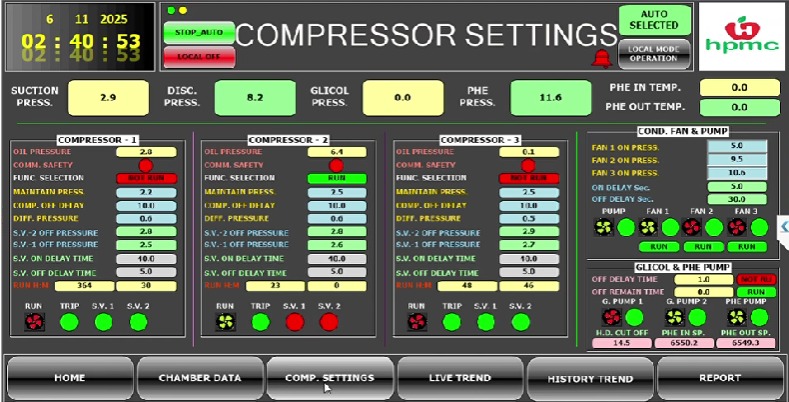This screenshot has width=789, height=402.
Task: Click Compressor 2 COMM. SAFETY red lamp
Action: pyautogui.click(x=336, y=165)
